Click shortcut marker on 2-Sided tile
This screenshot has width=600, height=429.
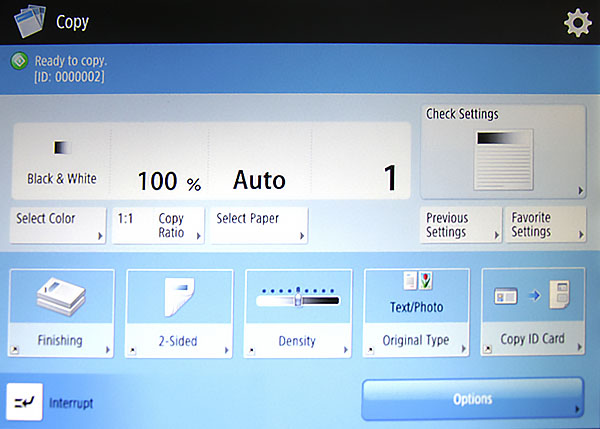(x=132, y=350)
